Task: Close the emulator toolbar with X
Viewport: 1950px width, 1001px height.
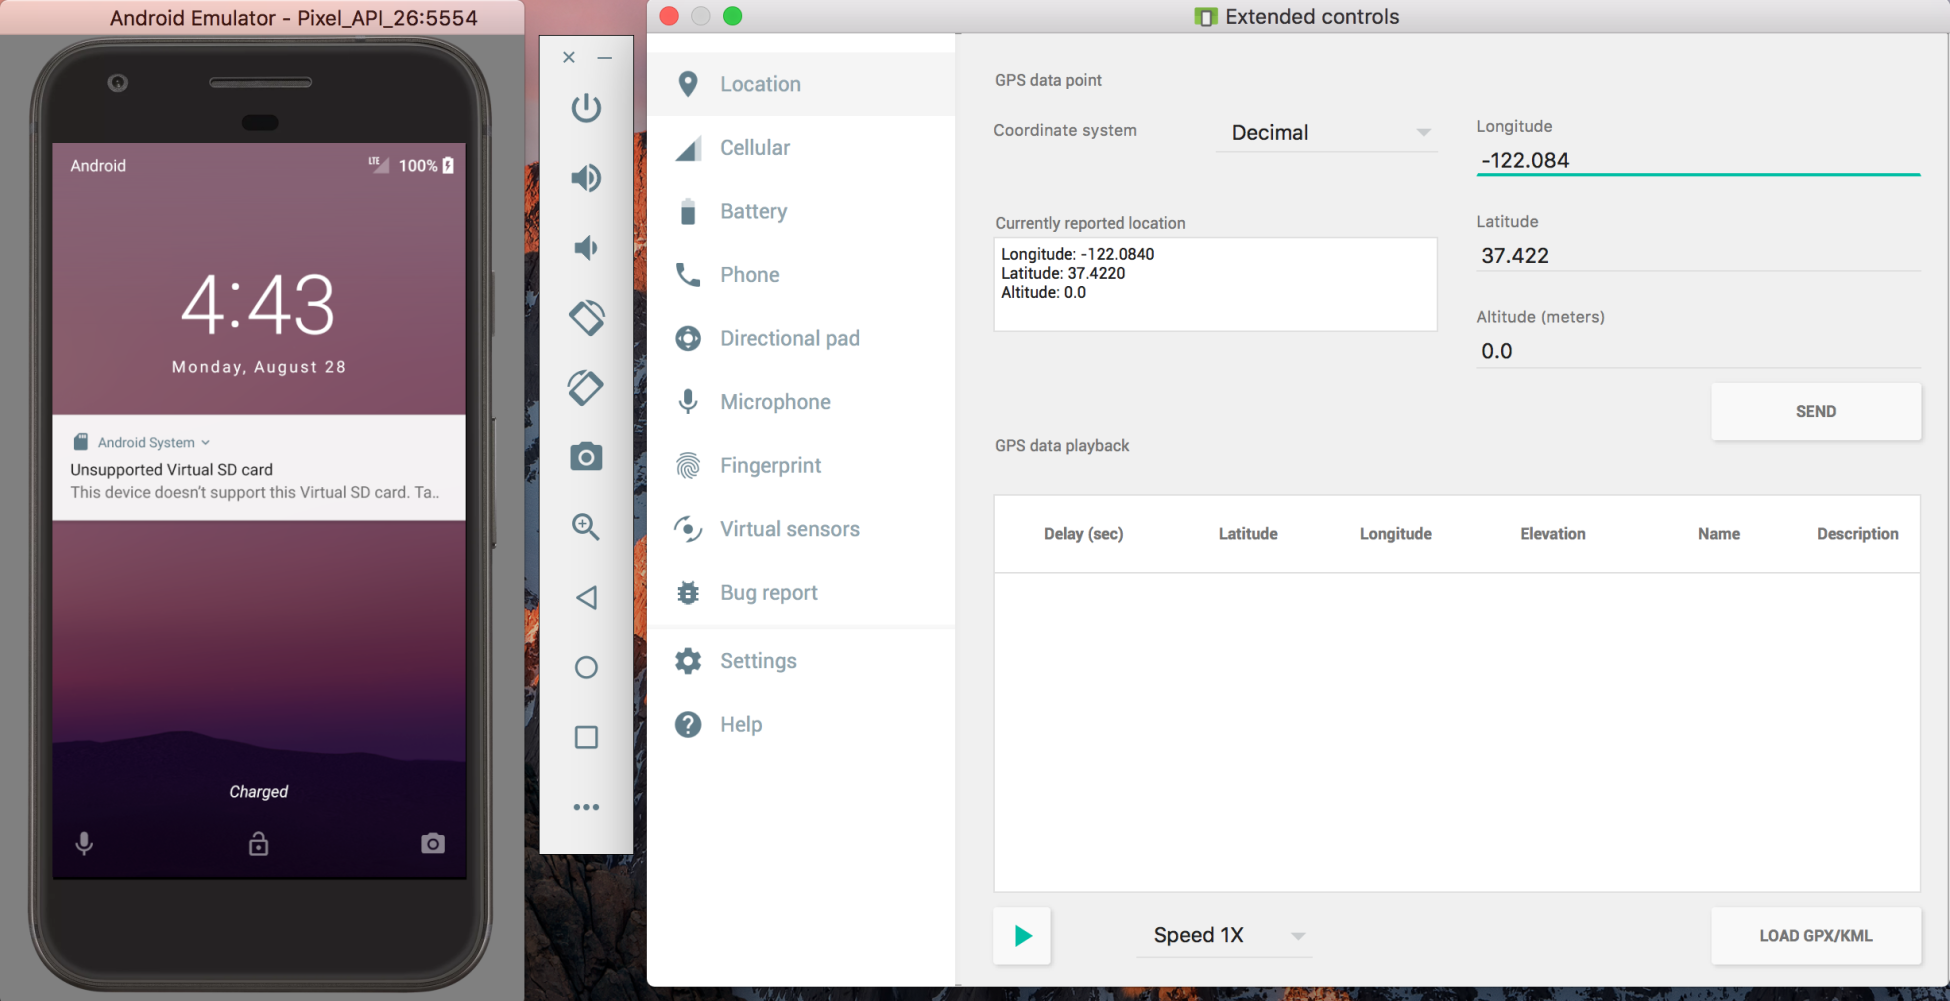Action: pyautogui.click(x=569, y=57)
